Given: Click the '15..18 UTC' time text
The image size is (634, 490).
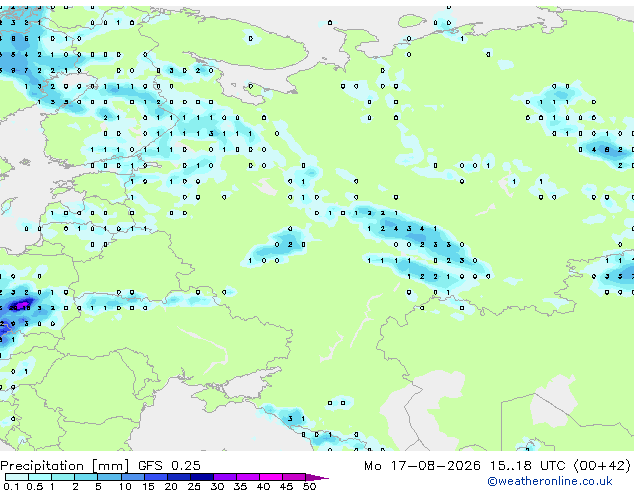Looking at the screenshot, I should [527, 466].
